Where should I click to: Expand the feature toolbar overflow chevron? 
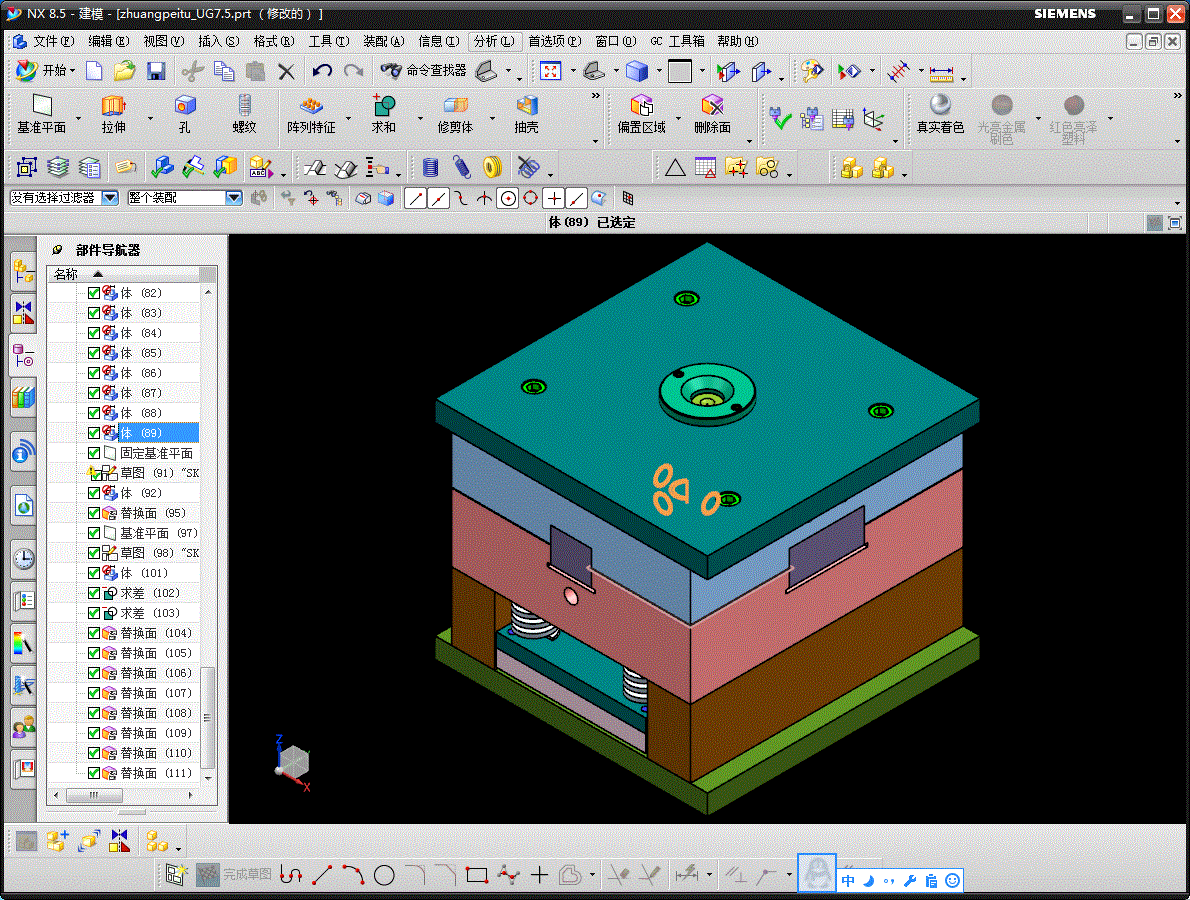coord(596,96)
